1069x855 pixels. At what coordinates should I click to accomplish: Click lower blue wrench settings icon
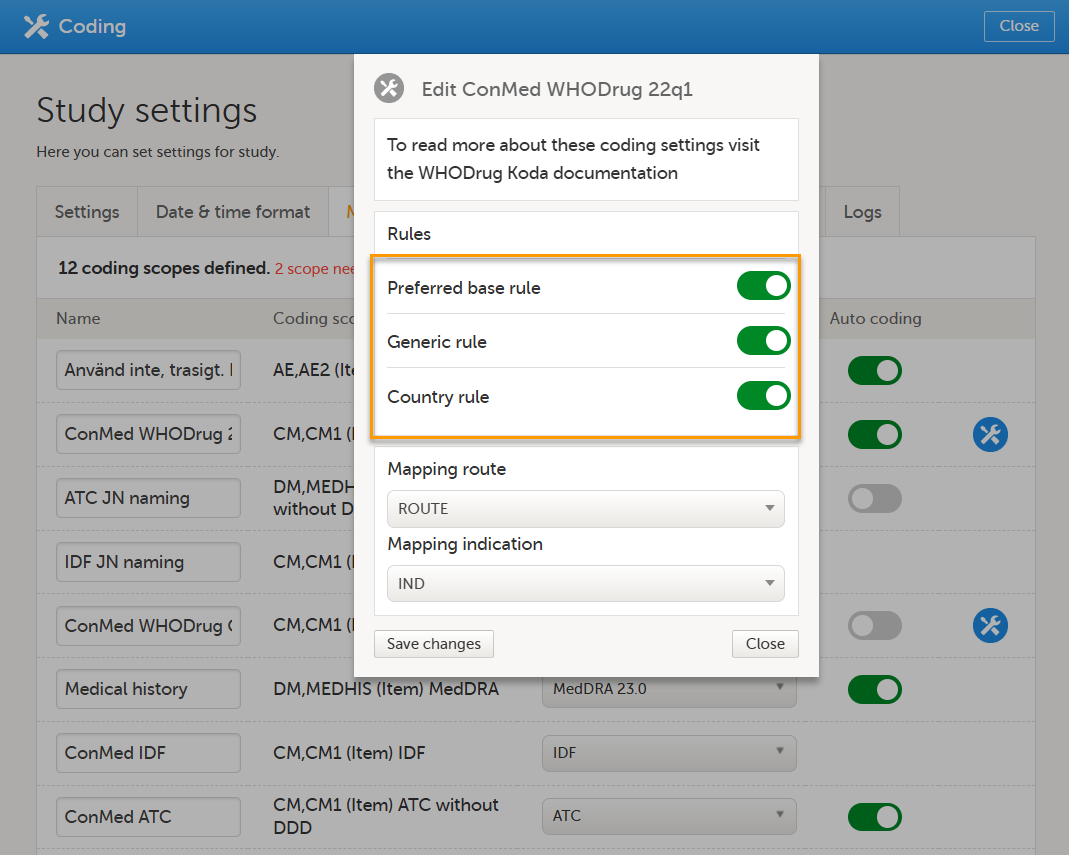pyautogui.click(x=989, y=626)
